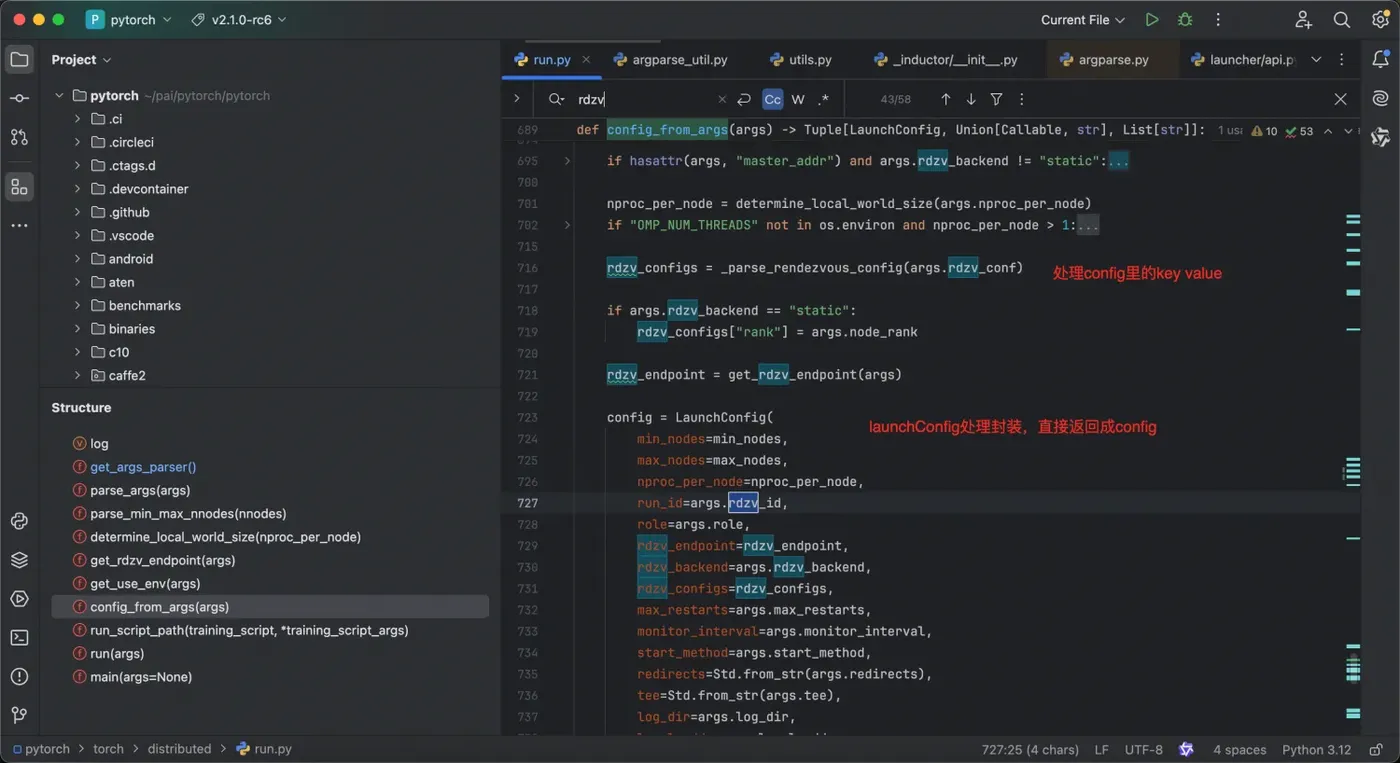Open the Git tool window
The height and width of the screenshot is (763, 1400).
(19, 715)
